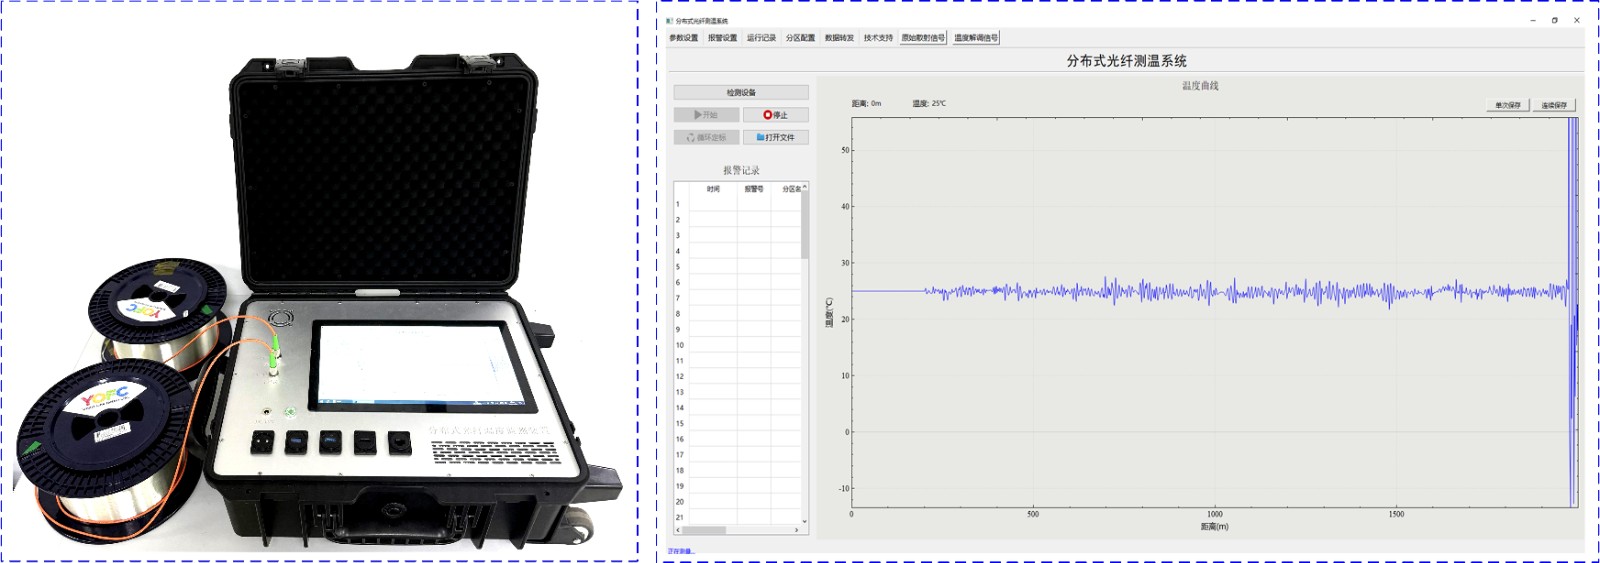1600x563 pixels.
Task: Click the single save (单次保存) button
Action: (1507, 105)
